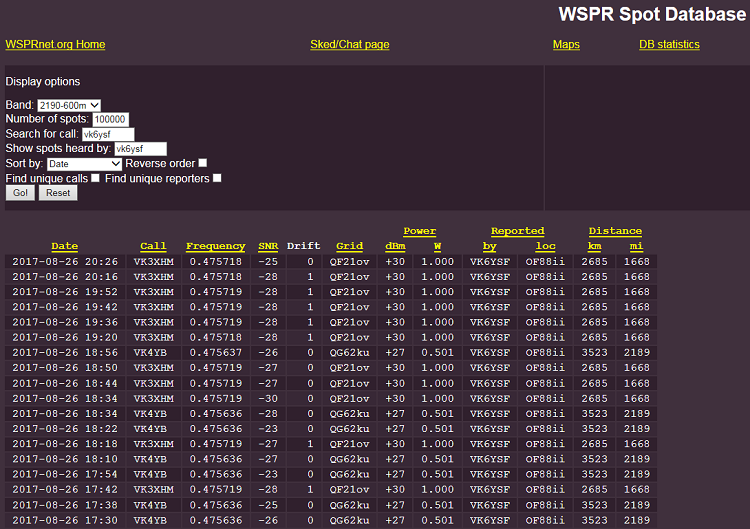This screenshot has width=750, height=529.
Task: Expand the Band dropdown
Action: tap(69, 105)
